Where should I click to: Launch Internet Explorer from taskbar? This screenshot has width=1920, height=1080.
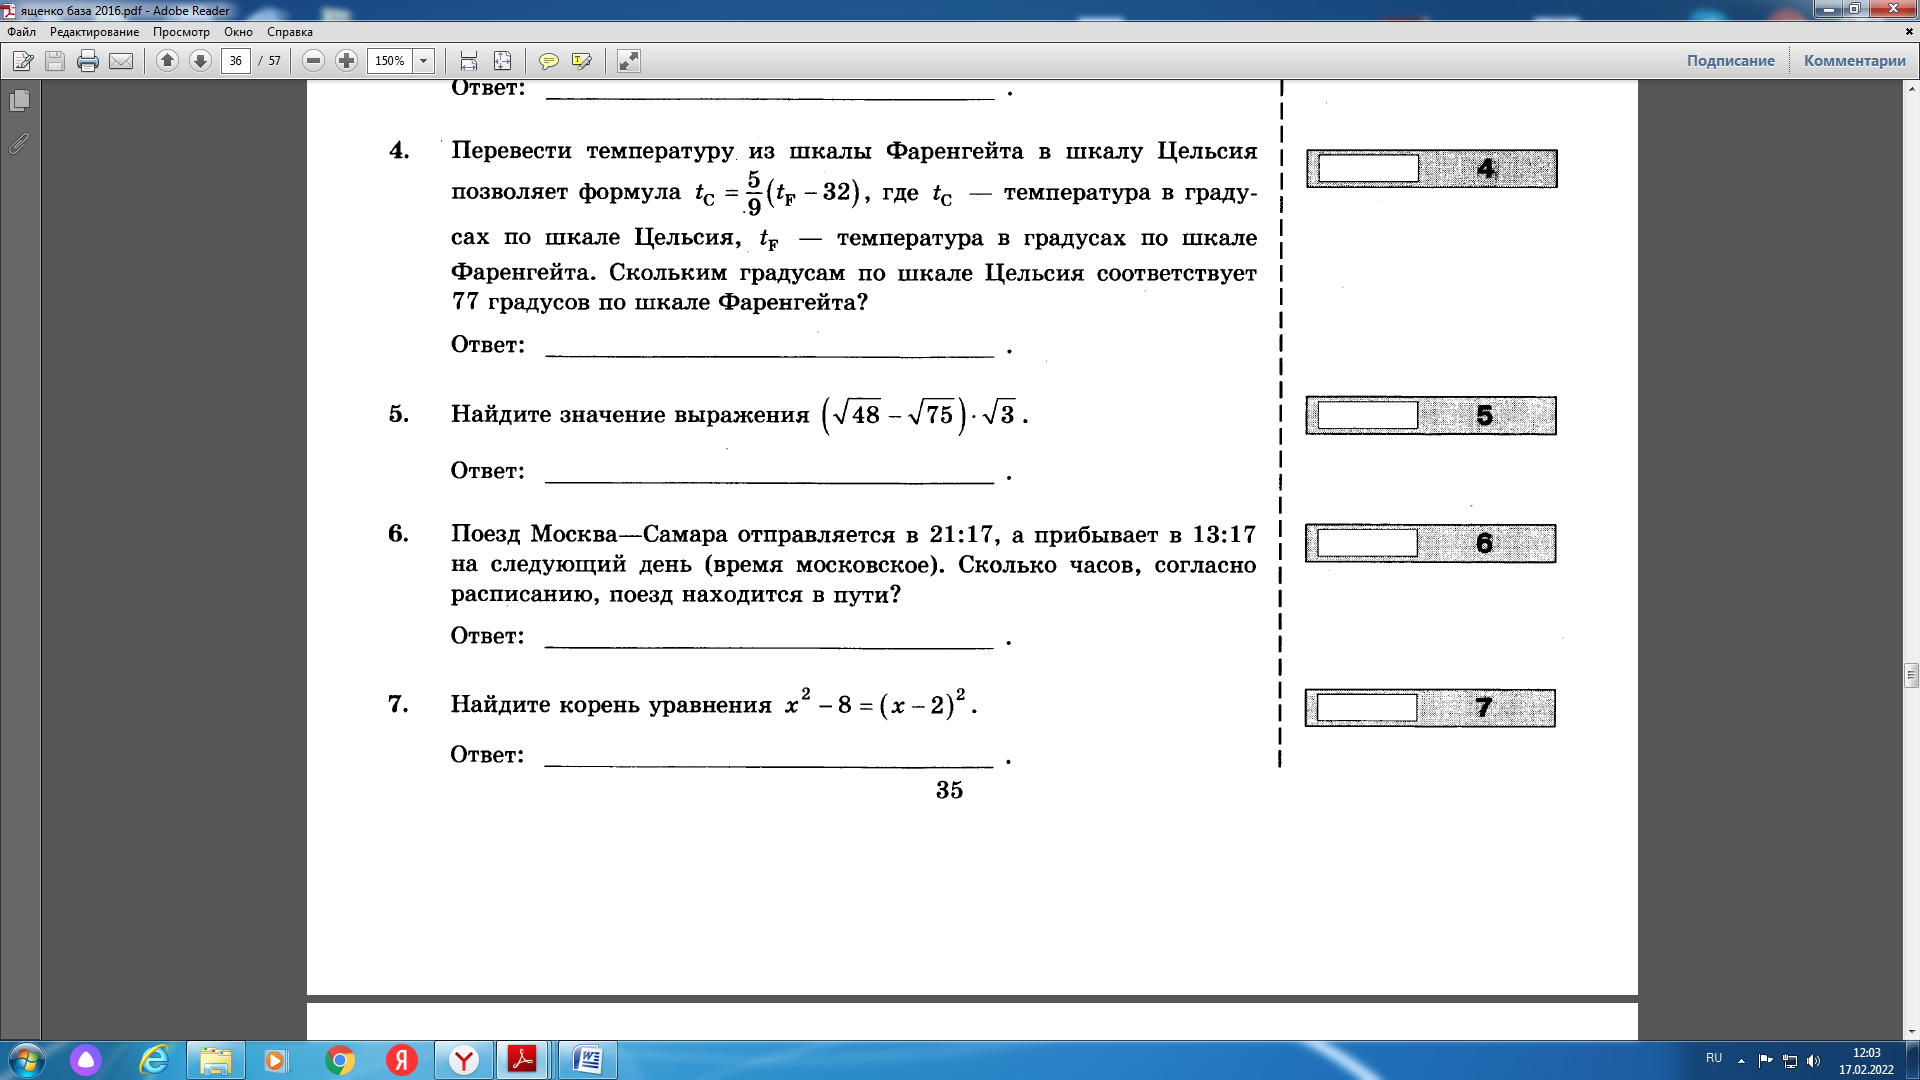click(153, 1060)
